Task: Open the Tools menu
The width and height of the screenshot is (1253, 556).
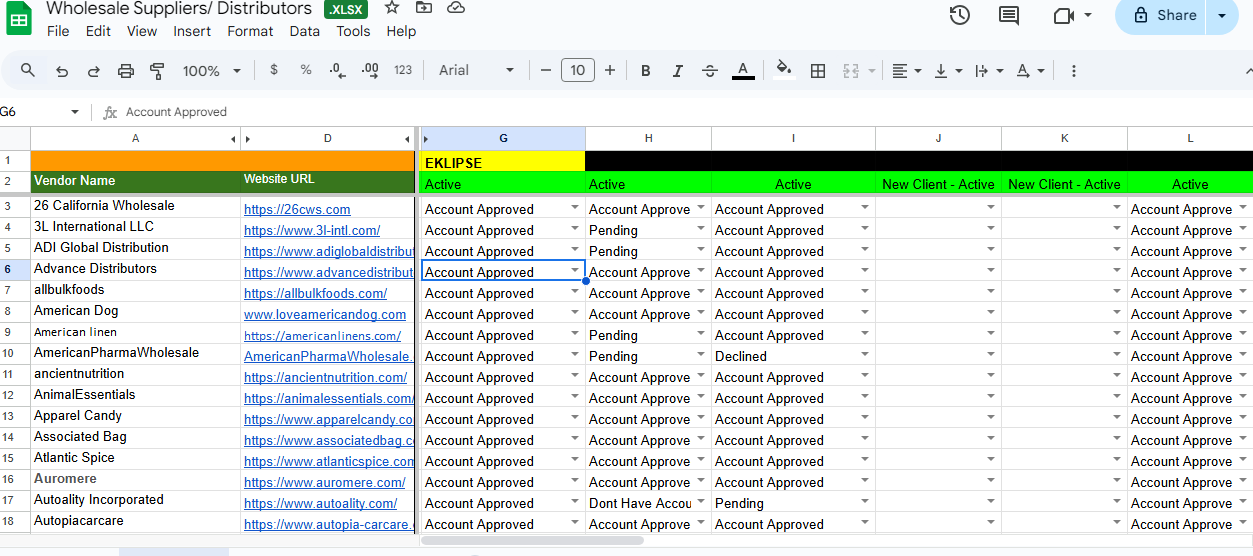Action: [x=353, y=31]
